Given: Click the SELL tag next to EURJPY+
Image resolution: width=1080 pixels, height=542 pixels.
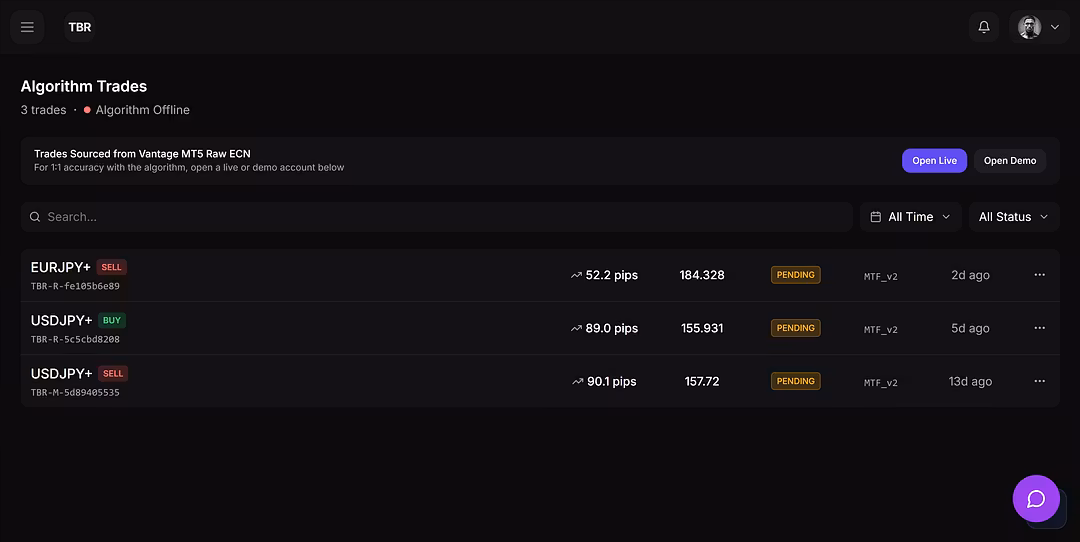Looking at the screenshot, I should click(x=112, y=267).
